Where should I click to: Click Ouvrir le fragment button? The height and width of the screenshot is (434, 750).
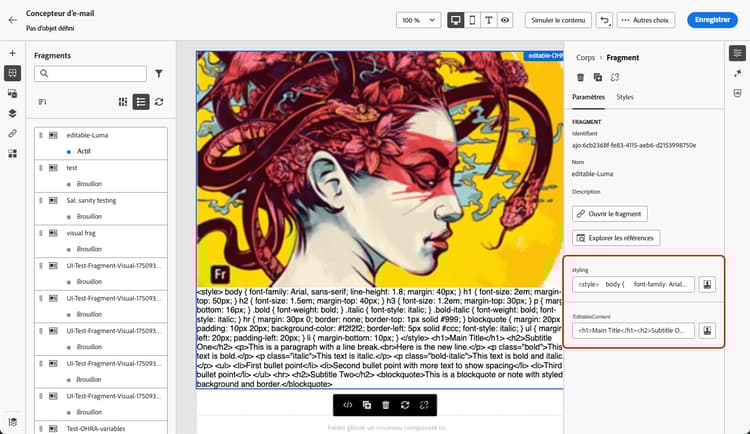coord(610,214)
